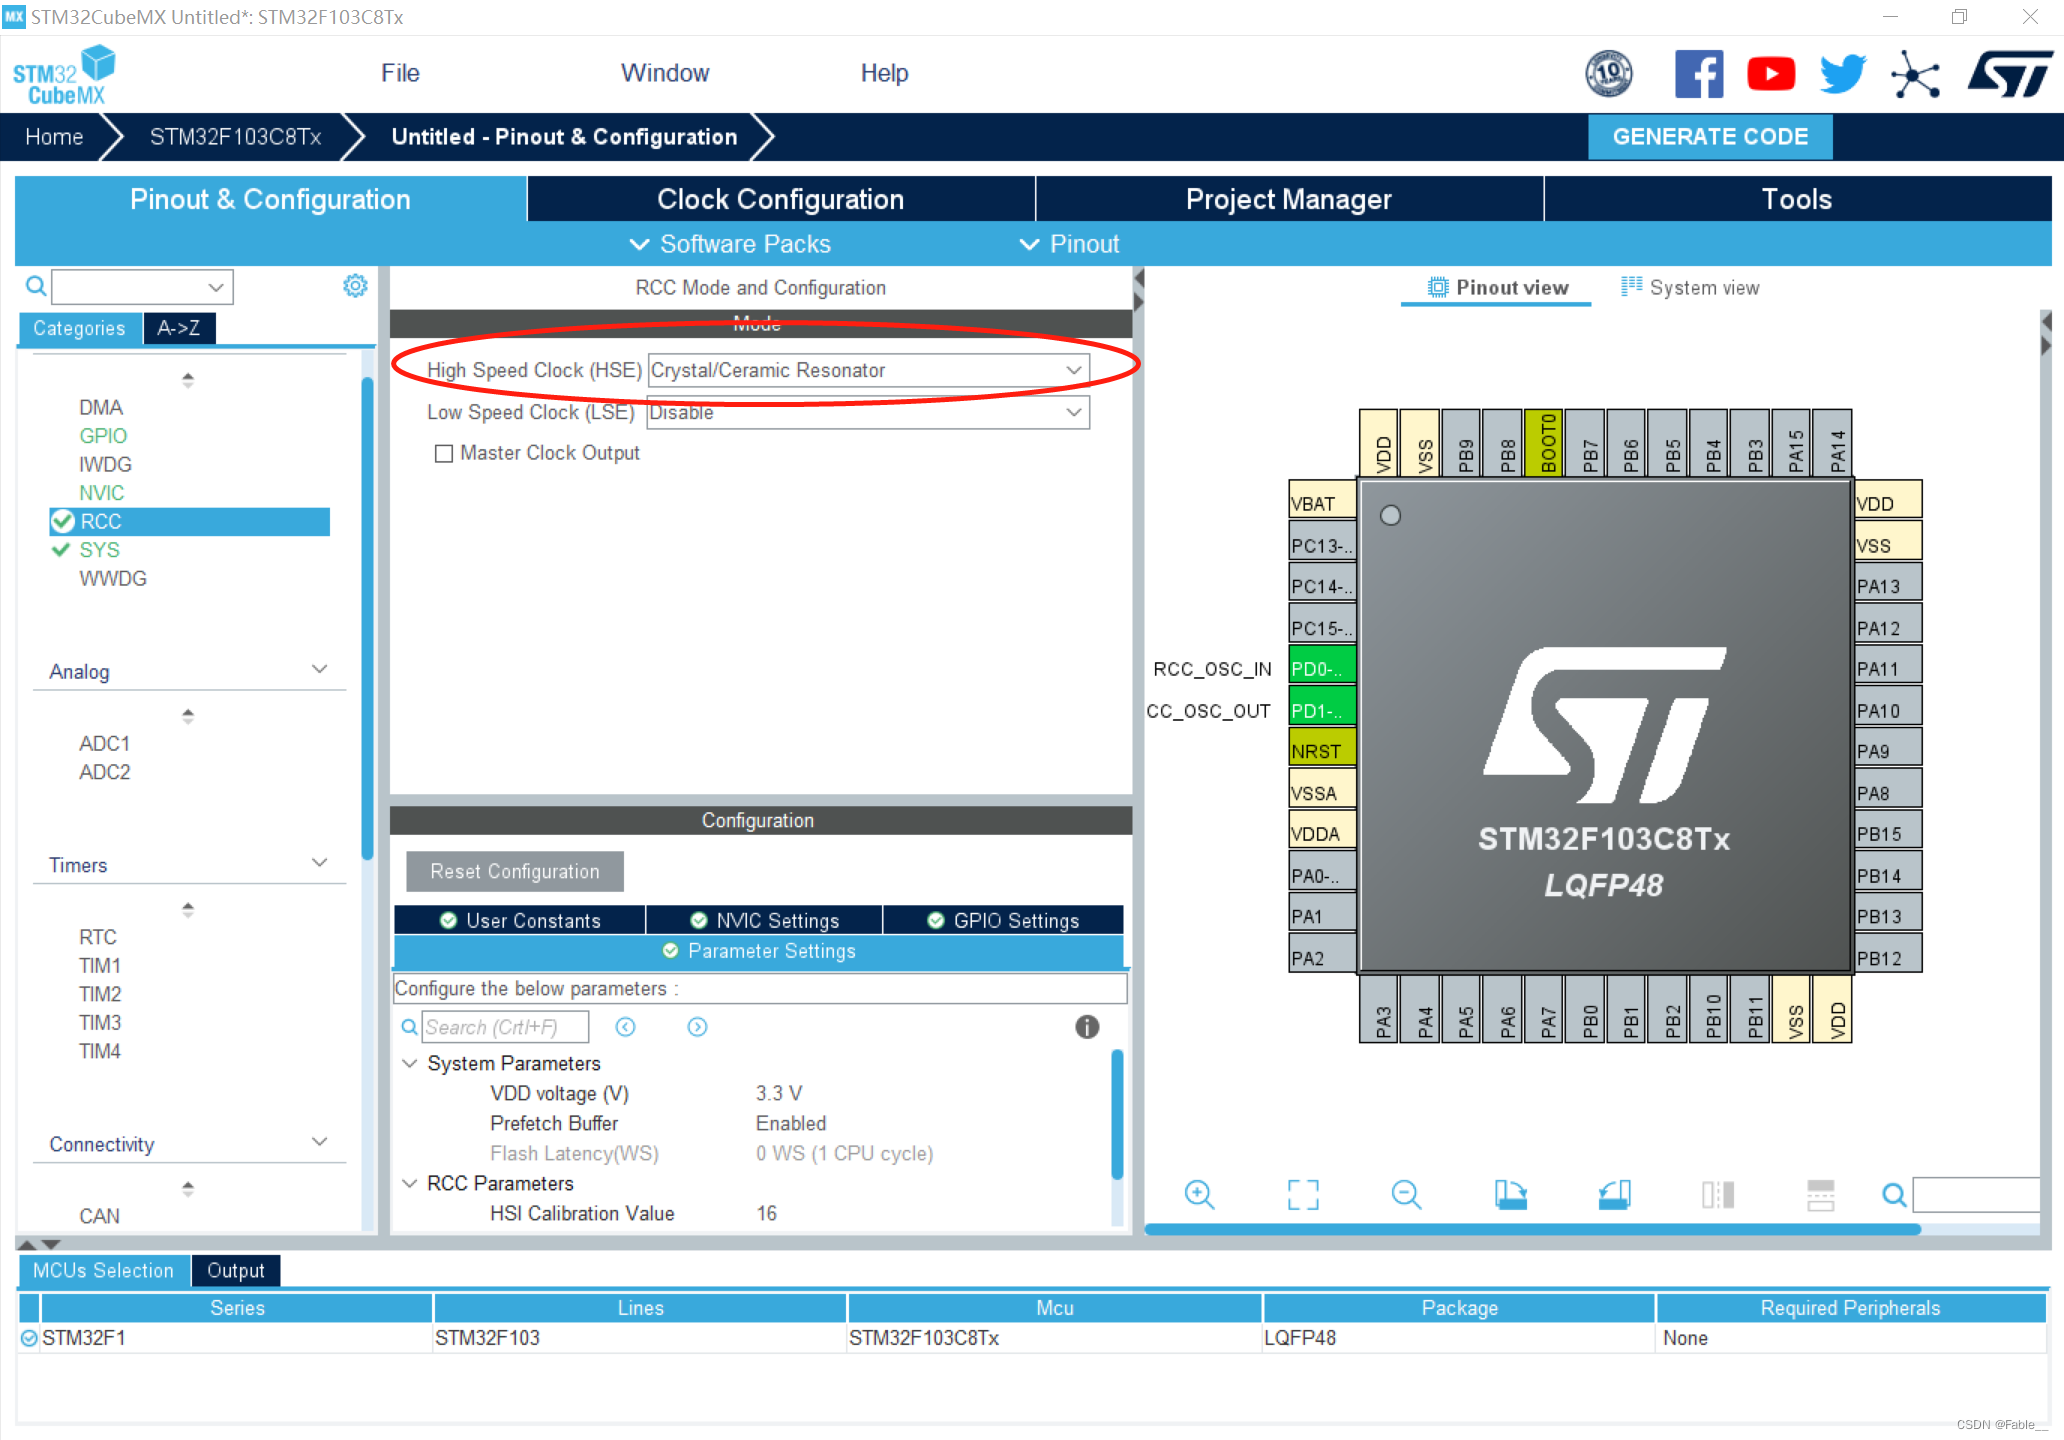Click the parameter search magnifier icon
Screen dimensions: 2064x1440
(409, 1027)
